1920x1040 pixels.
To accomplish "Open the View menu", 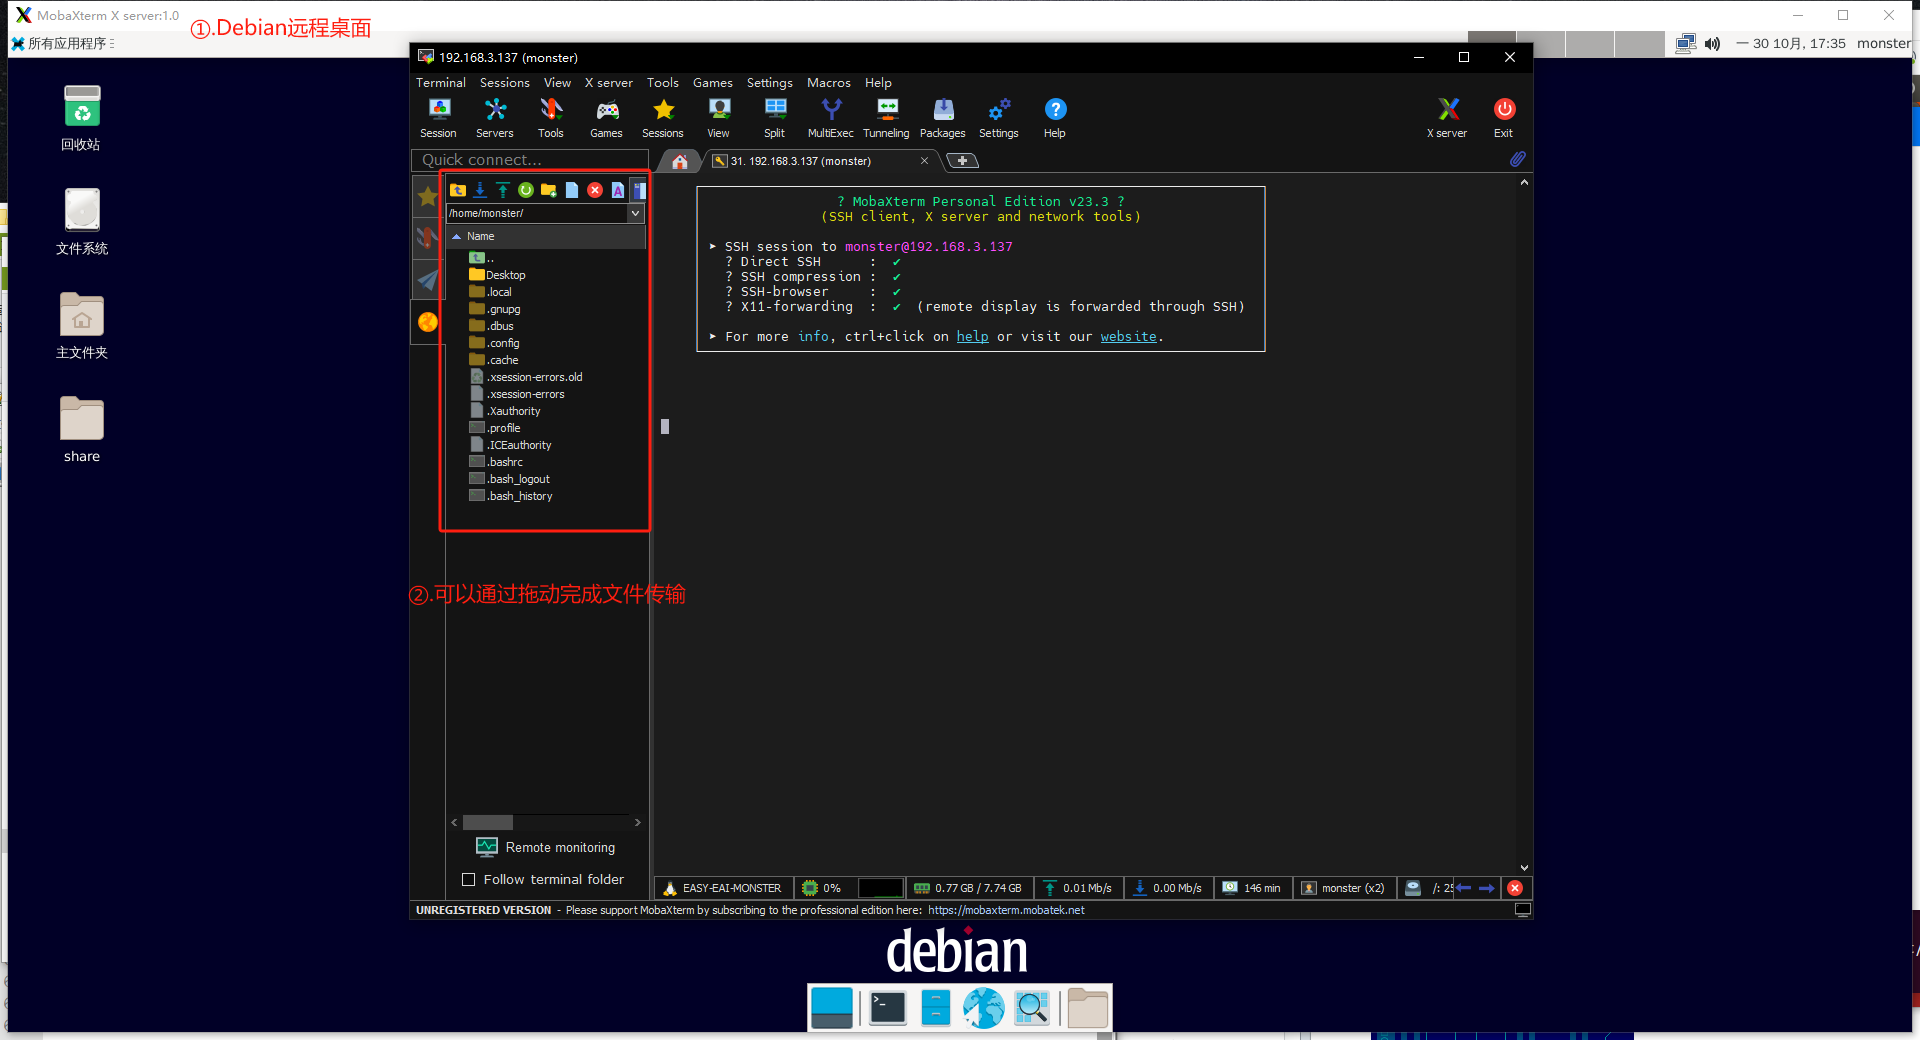I will click(x=557, y=83).
